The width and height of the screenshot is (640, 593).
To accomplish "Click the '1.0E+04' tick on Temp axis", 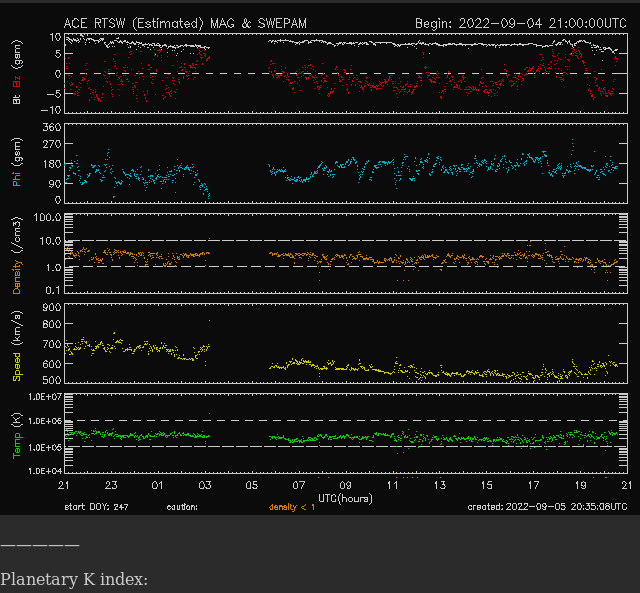I will coord(45,471).
